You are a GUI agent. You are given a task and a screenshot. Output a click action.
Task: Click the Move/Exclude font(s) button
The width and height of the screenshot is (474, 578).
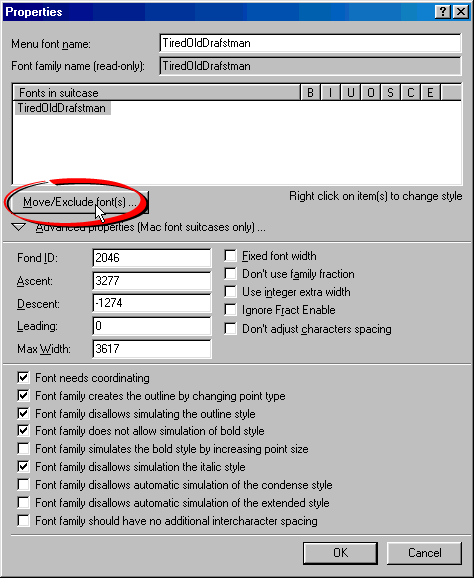tap(78, 202)
